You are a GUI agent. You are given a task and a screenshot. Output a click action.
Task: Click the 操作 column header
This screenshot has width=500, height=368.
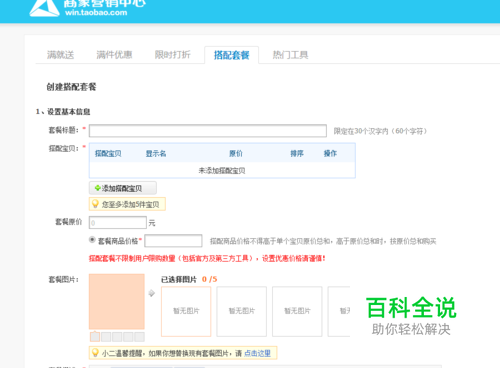click(330, 154)
